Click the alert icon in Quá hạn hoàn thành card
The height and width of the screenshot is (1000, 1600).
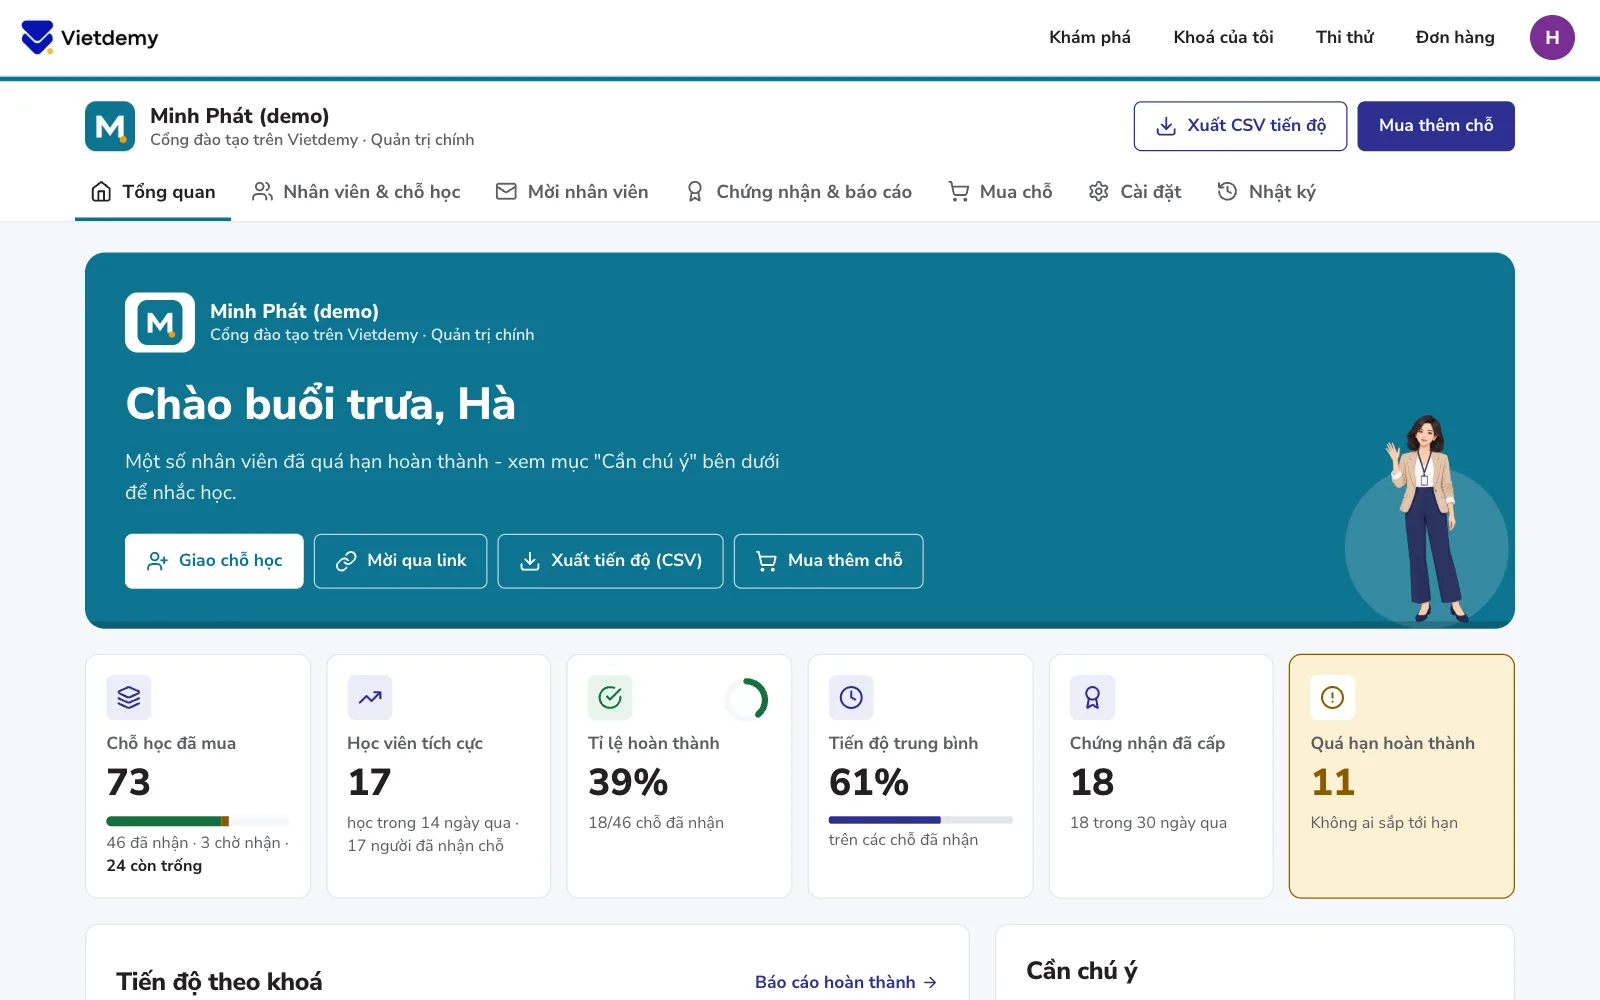point(1333,697)
